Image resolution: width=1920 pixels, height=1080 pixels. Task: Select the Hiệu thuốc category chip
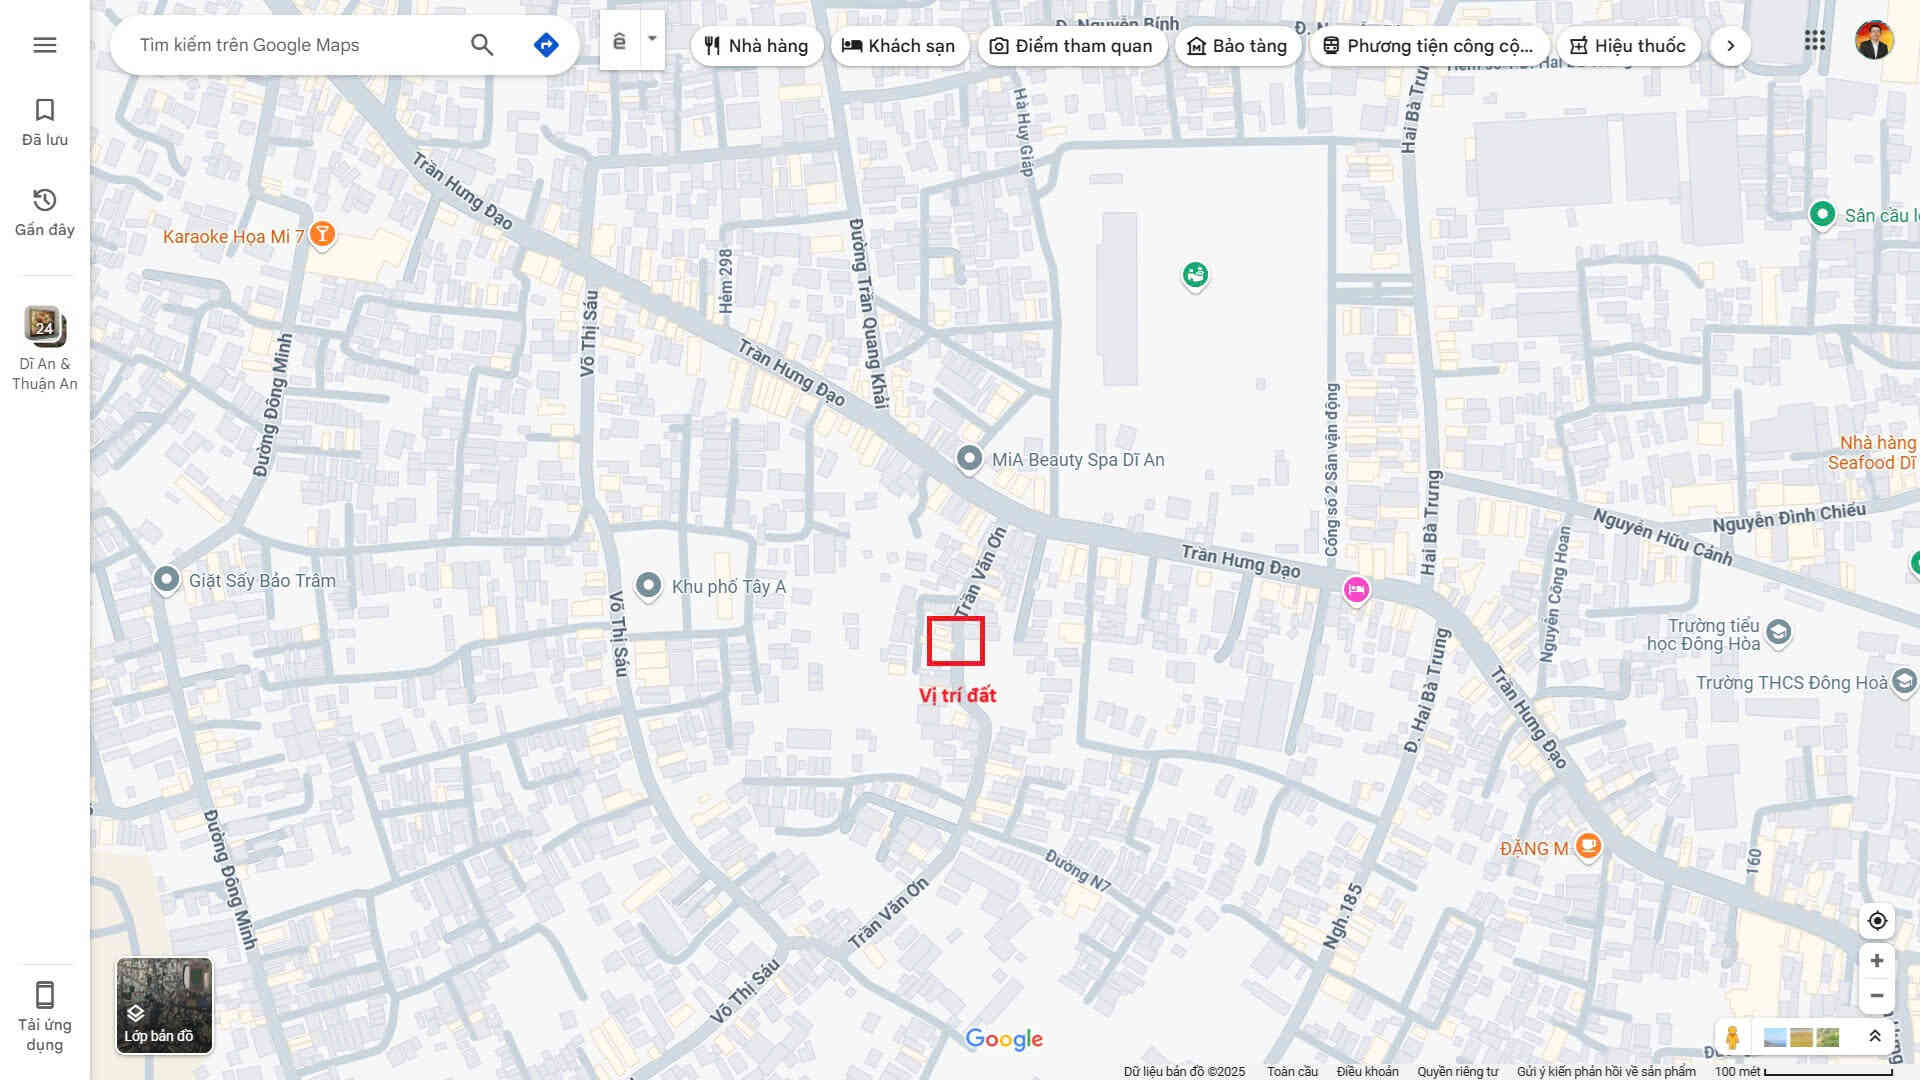[x=1628, y=46]
